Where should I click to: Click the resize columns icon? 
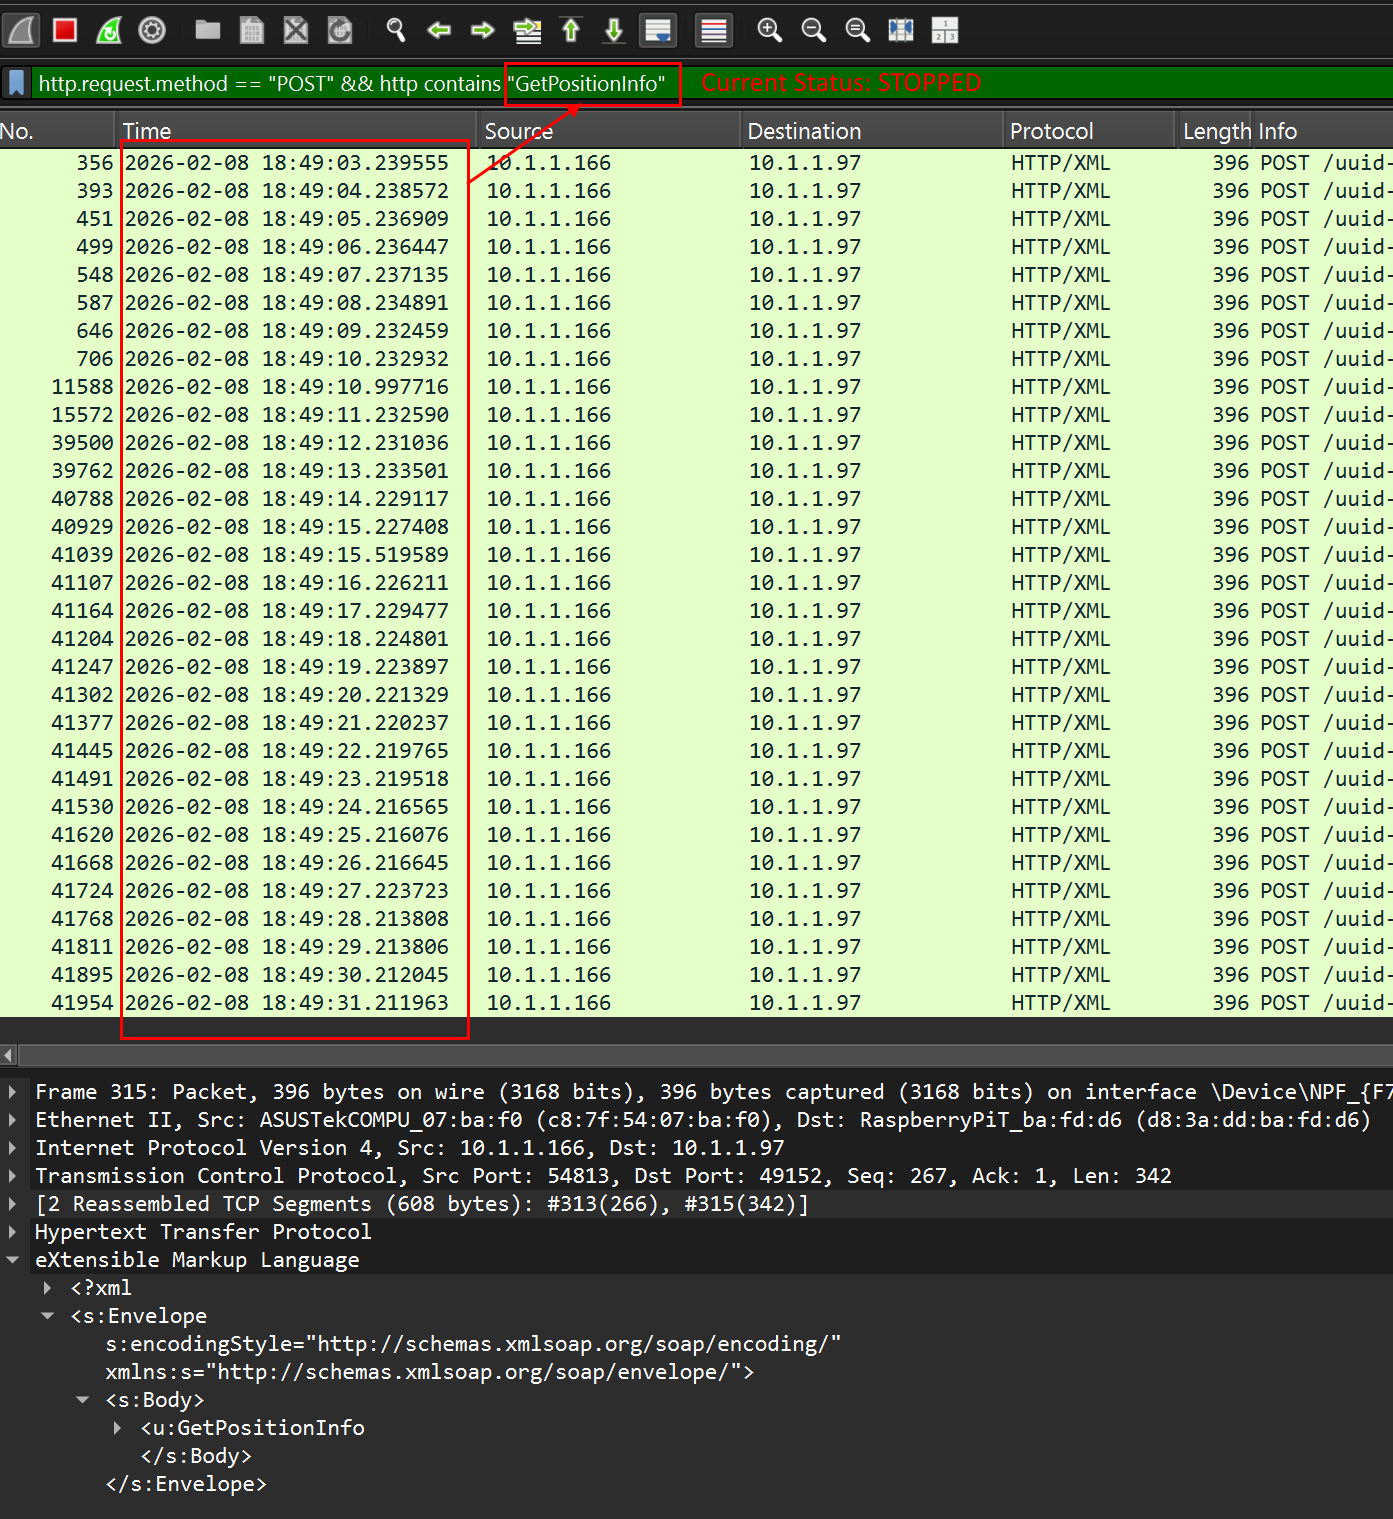pos(901,30)
